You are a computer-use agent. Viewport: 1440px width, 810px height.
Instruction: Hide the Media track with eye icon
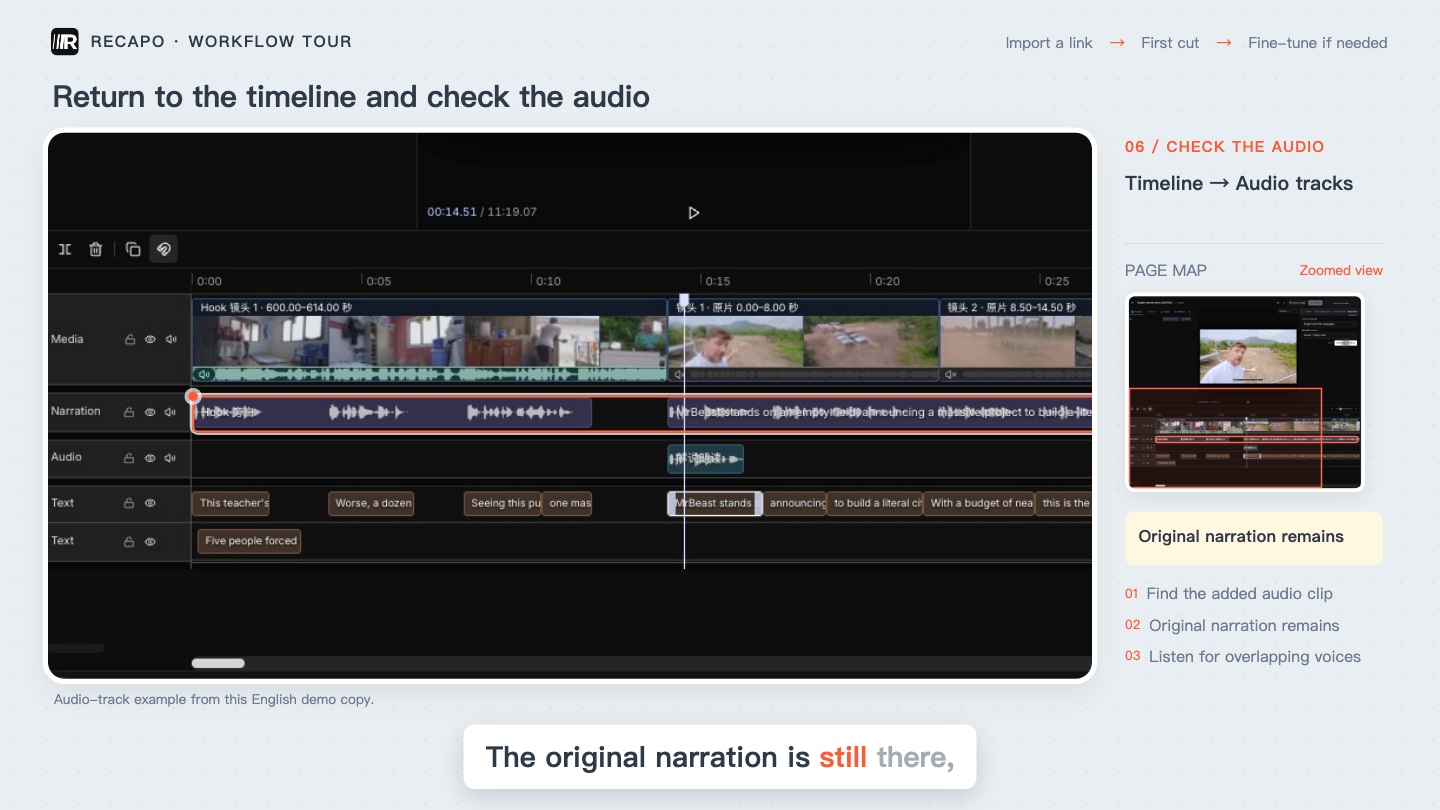[x=150, y=340]
